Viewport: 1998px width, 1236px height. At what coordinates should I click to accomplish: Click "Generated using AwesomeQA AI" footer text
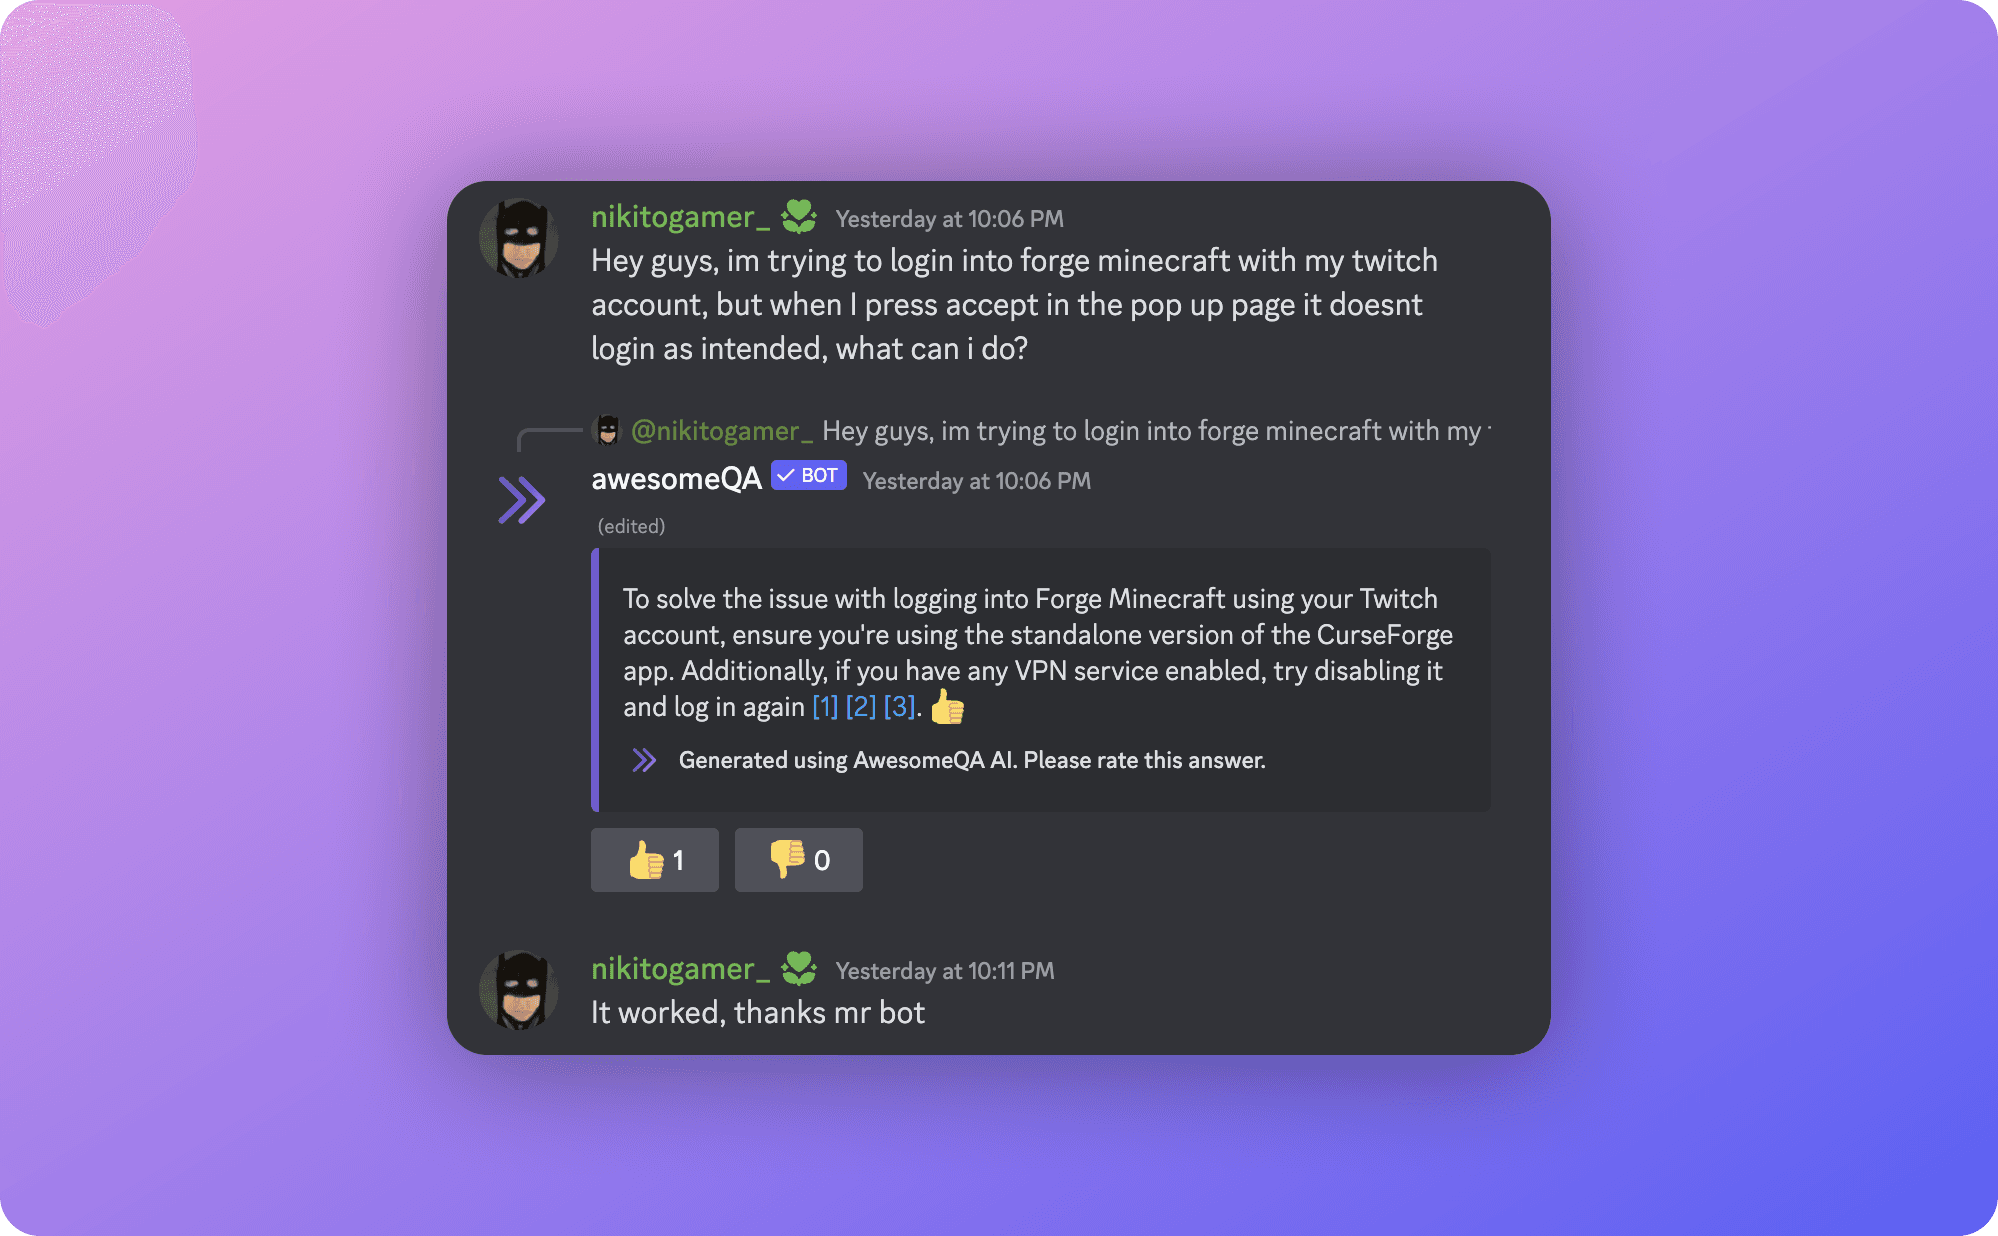[x=971, y=761]
